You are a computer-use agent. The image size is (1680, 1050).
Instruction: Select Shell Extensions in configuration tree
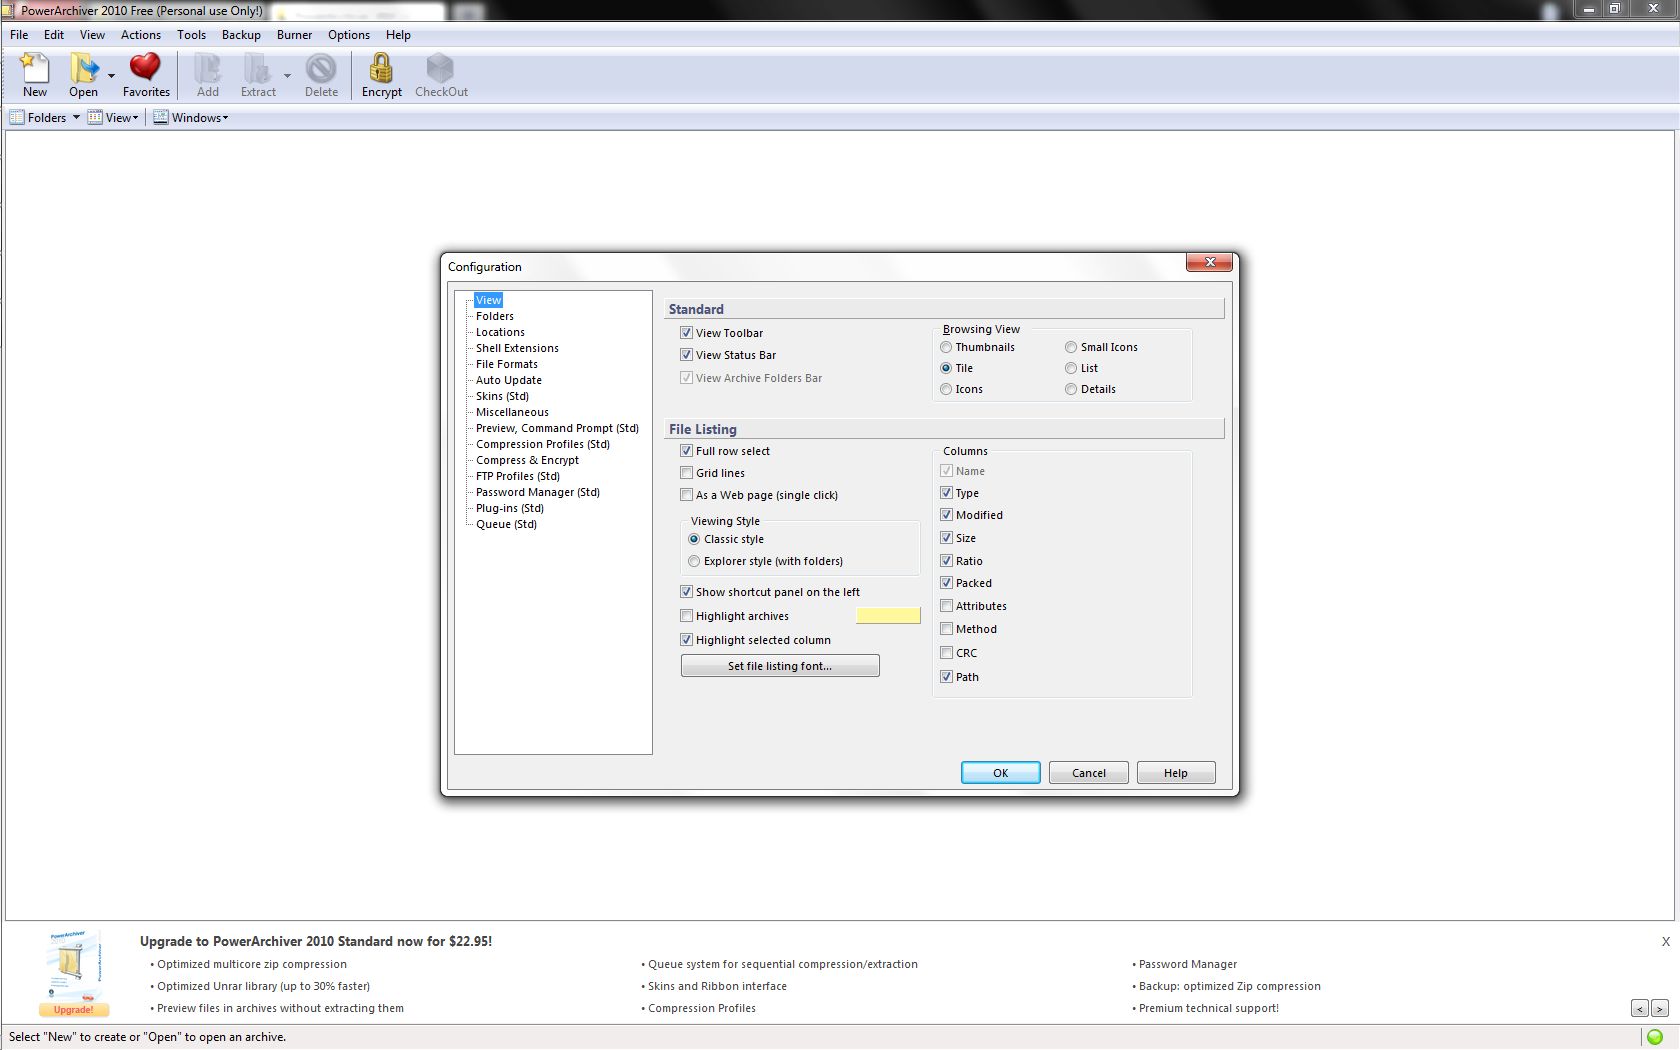(517, 348)
